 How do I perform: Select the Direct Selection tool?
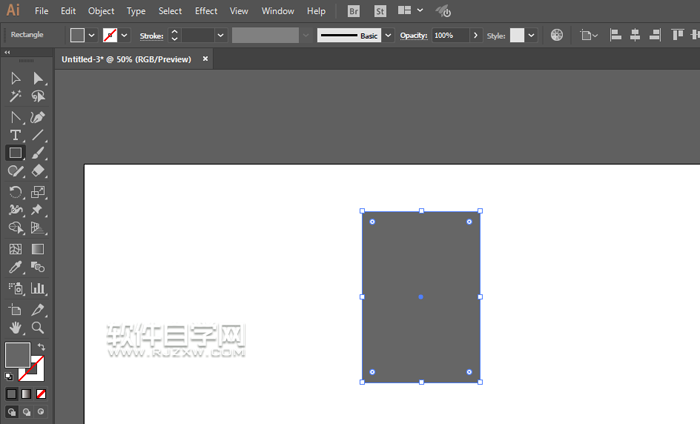[38, 78]
